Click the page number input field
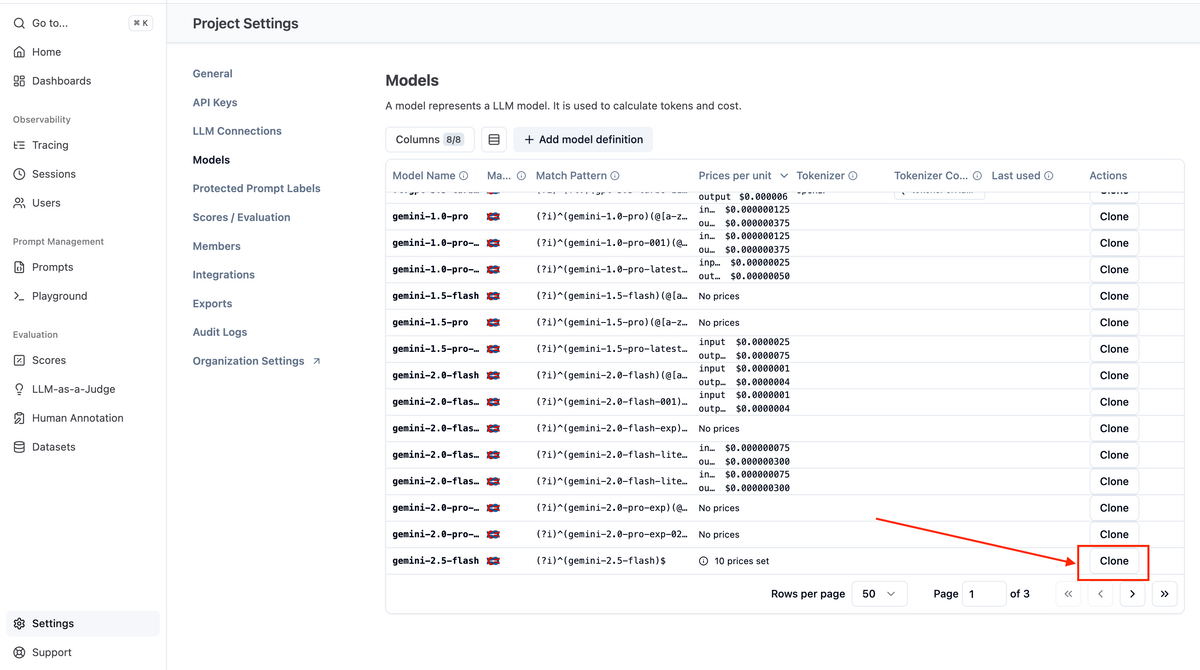This screenshot has height=670, width=1200. pos(984,594)
